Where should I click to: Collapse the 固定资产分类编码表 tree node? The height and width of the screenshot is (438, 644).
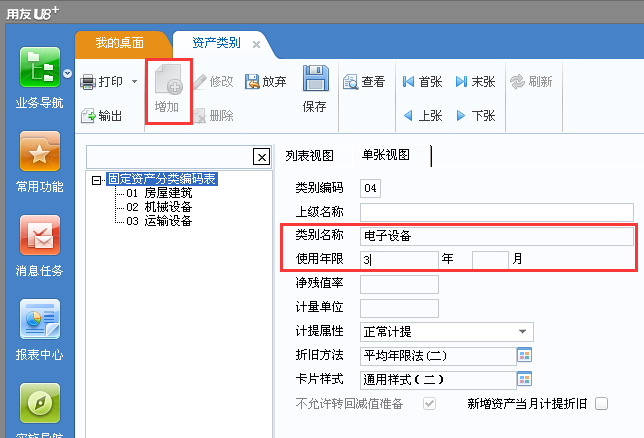tap(97, 180)
